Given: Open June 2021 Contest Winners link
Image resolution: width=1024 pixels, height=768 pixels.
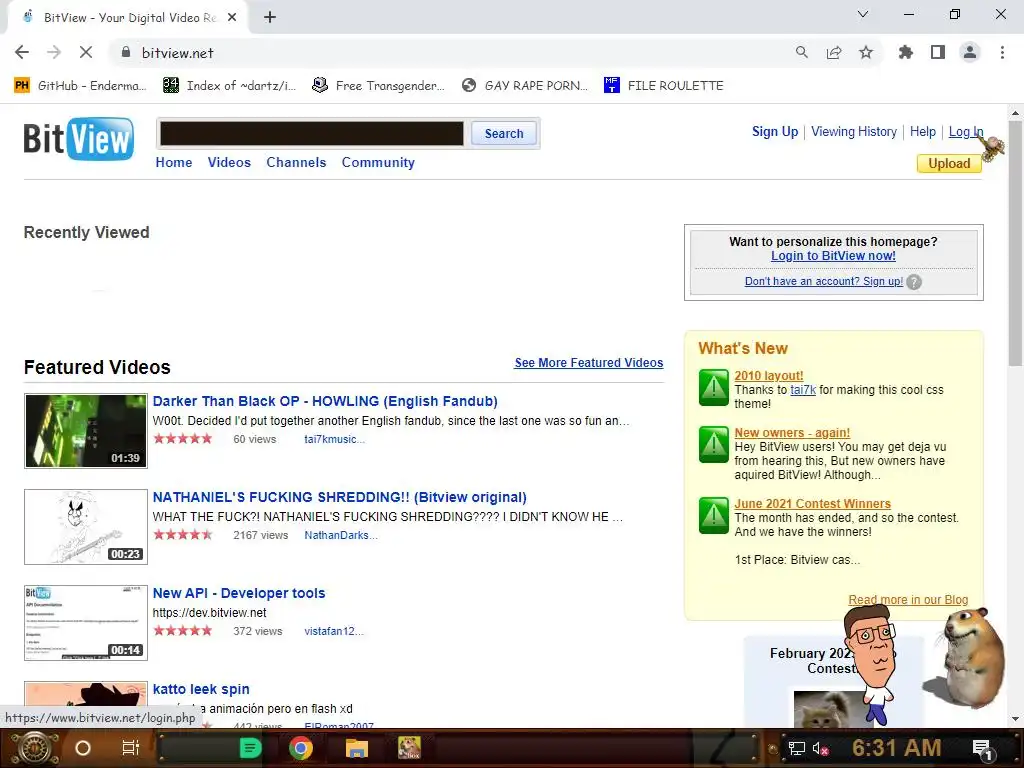Looking at the screenshot, I should (812, 504).
